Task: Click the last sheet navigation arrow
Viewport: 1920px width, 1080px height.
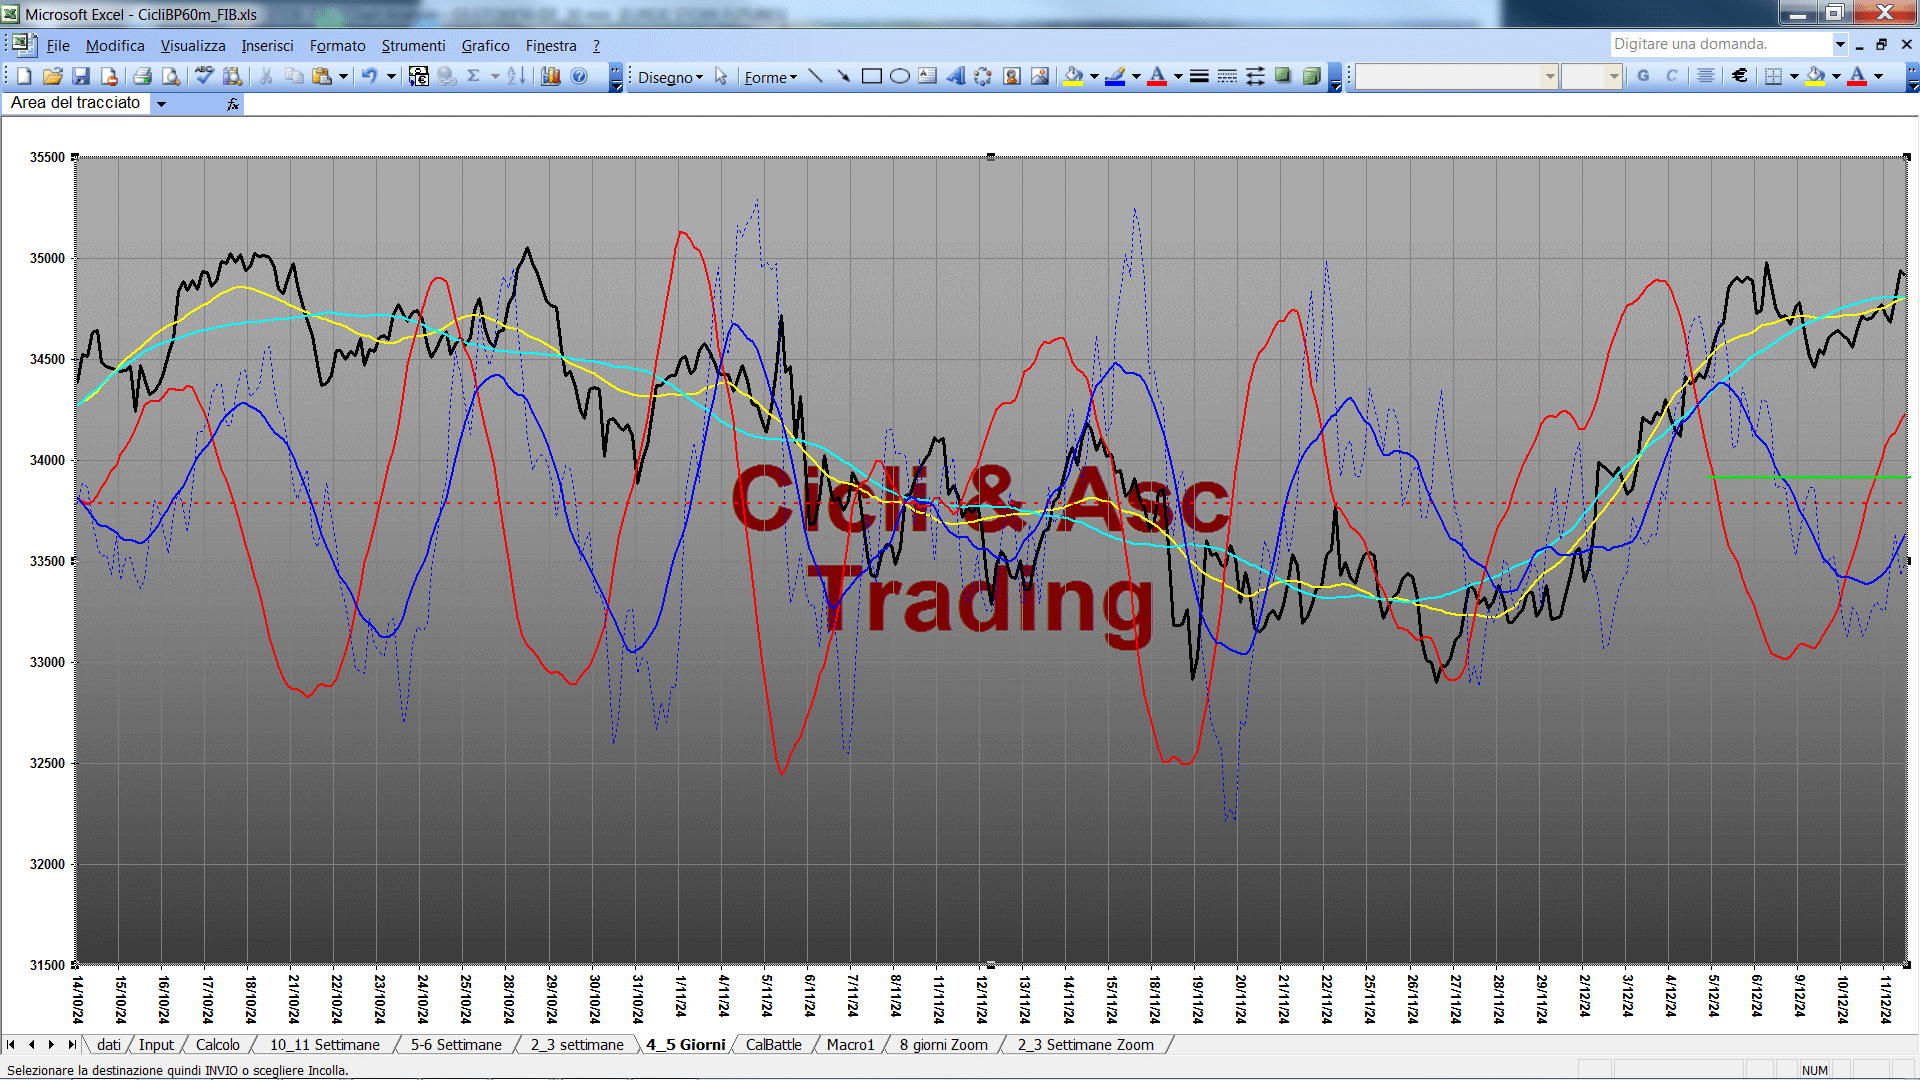Action: pyautogui.click(x=71, y=1045)
